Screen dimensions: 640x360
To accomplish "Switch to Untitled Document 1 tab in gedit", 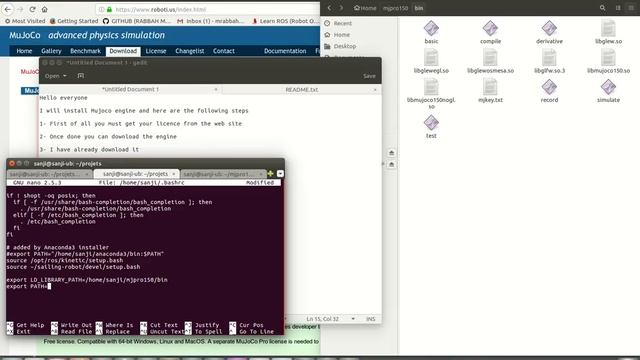I will 130,89.
